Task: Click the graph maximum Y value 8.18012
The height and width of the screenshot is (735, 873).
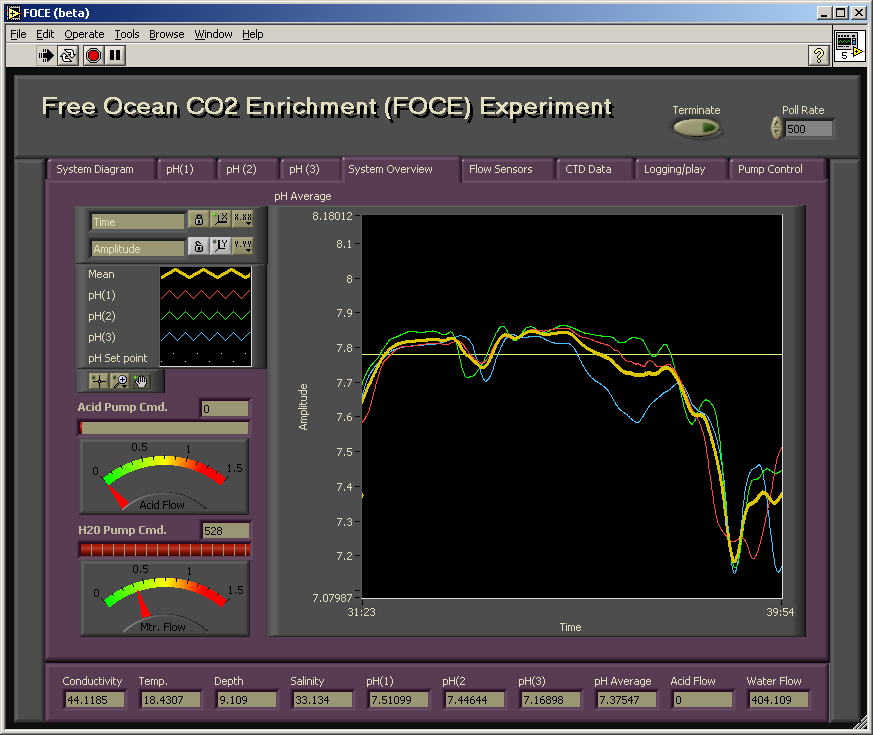Action: tap(332, 216)
